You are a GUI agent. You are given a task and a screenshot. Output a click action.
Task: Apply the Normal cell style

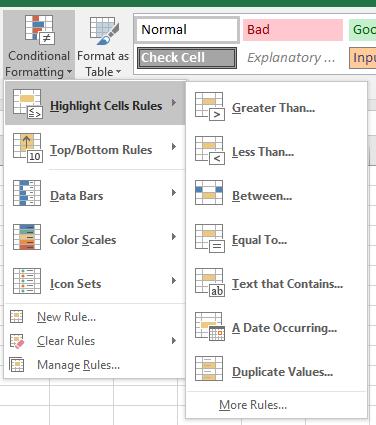tap(187, 30)
